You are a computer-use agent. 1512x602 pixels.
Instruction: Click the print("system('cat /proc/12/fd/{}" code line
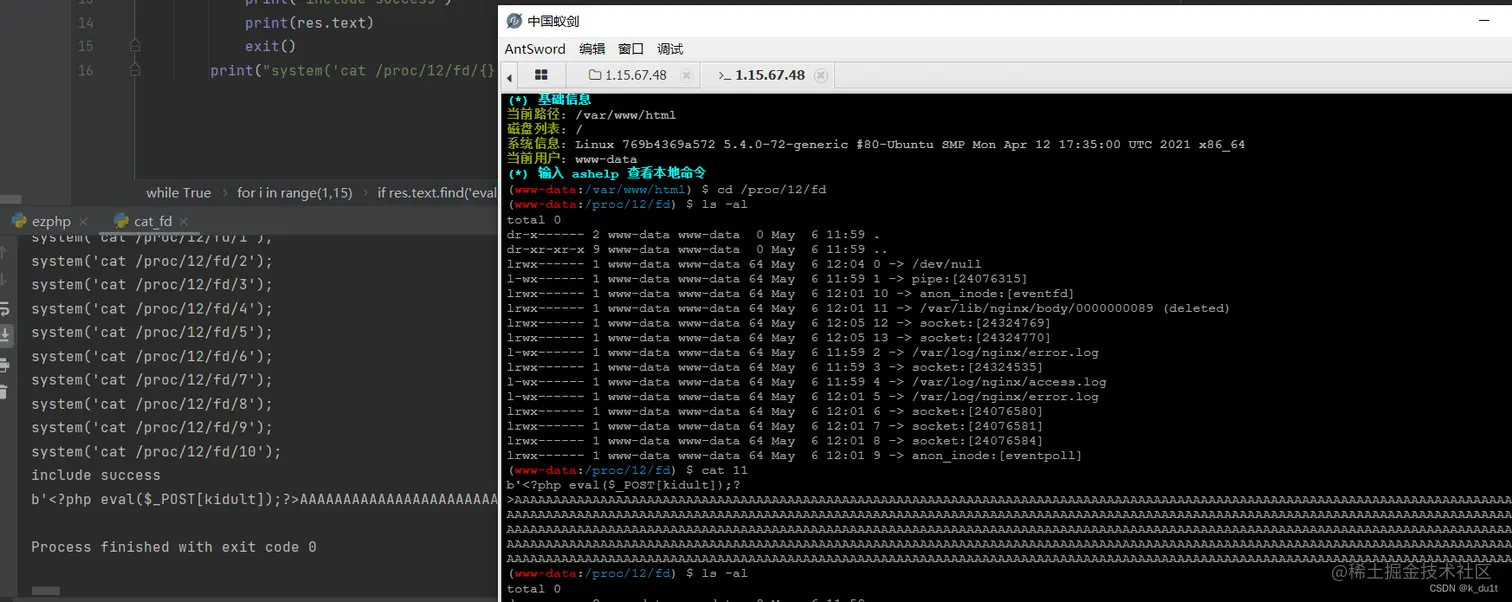[x=353, y=71]
